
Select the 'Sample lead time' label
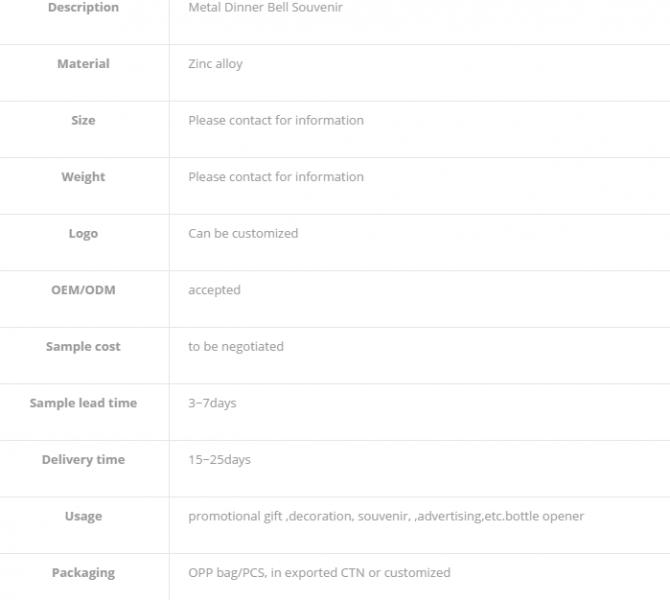coord(83,403)
